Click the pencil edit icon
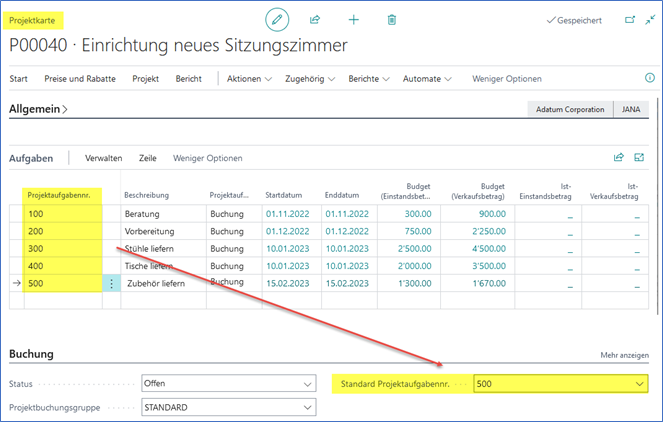The height and width of the screenshot is (422, 663). pyautogui.click(x=276, y=19)
